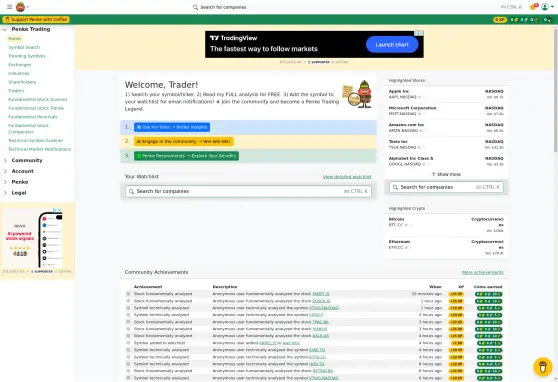Click the user account avatar icon
The width and height of the screenshot is (558, 382).
pos(545,7)
